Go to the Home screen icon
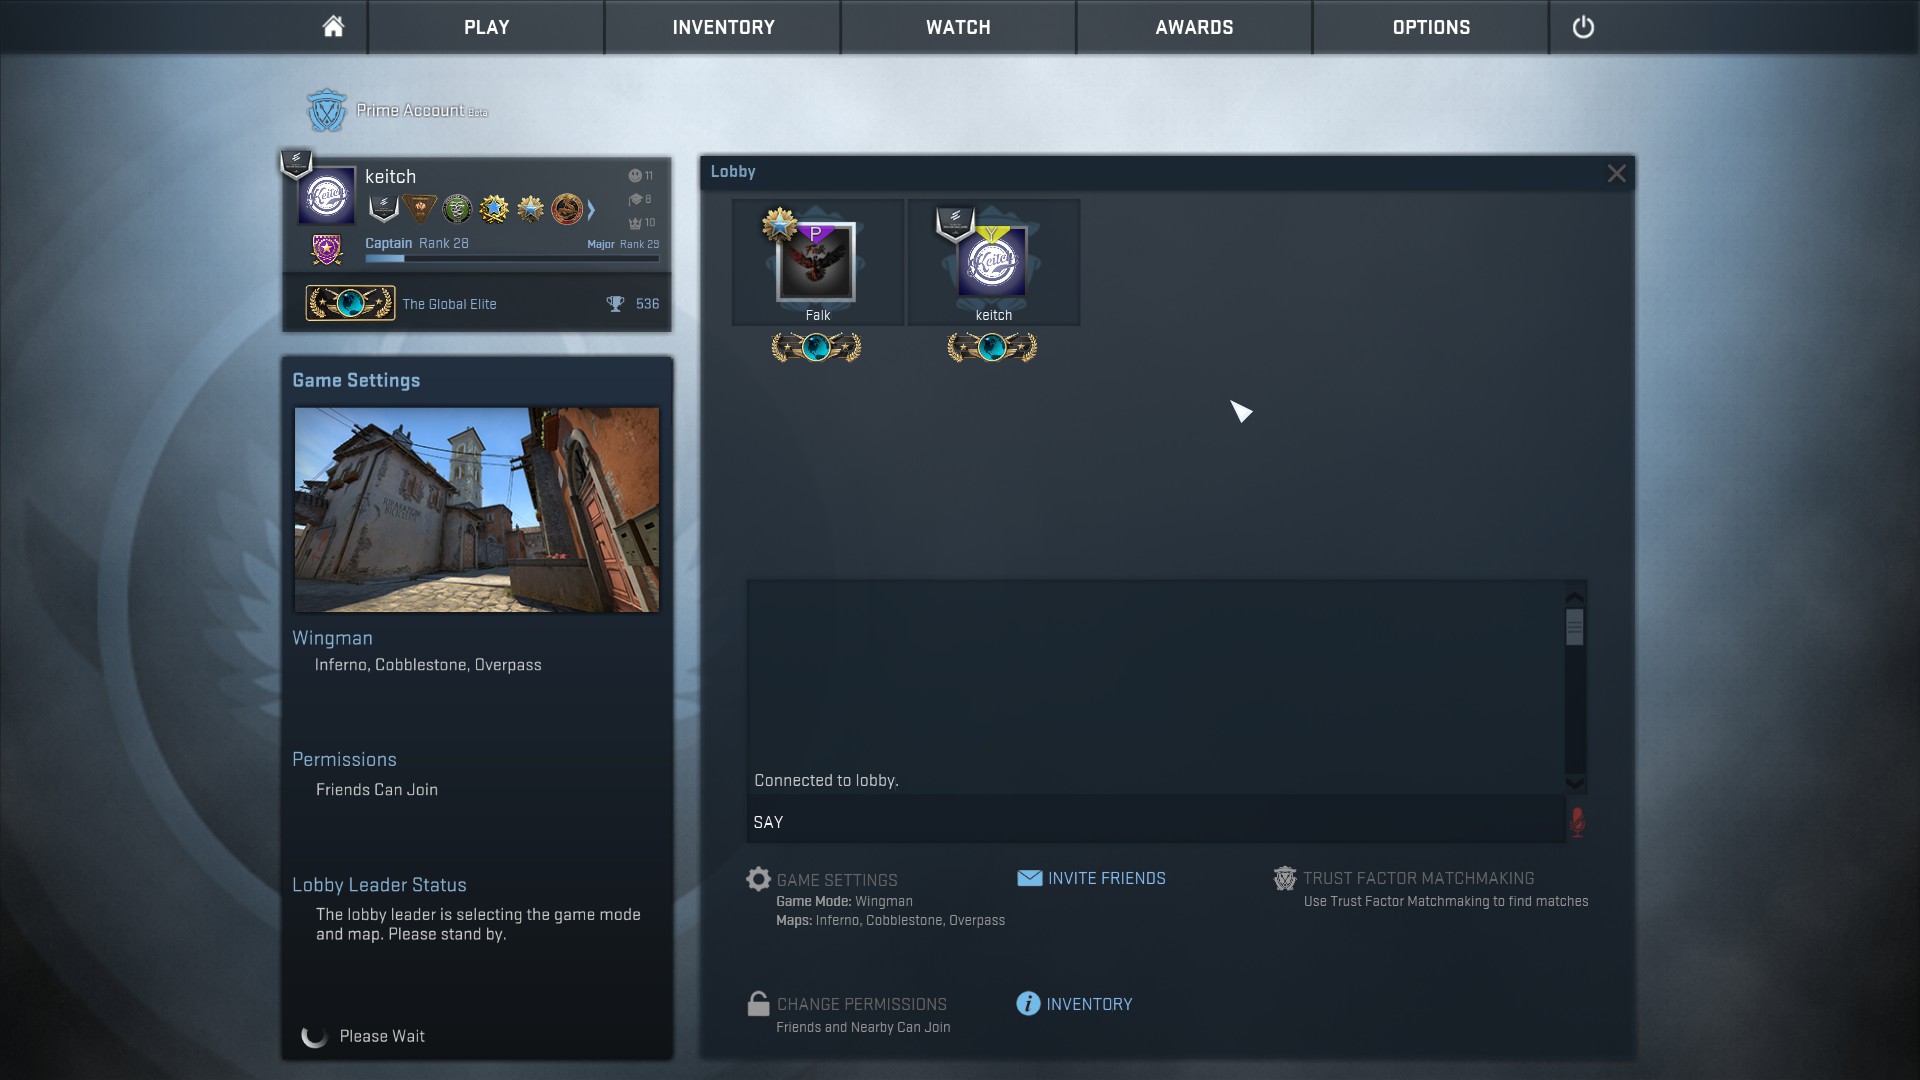1920x1080 pixels. [x=333, y=27]
